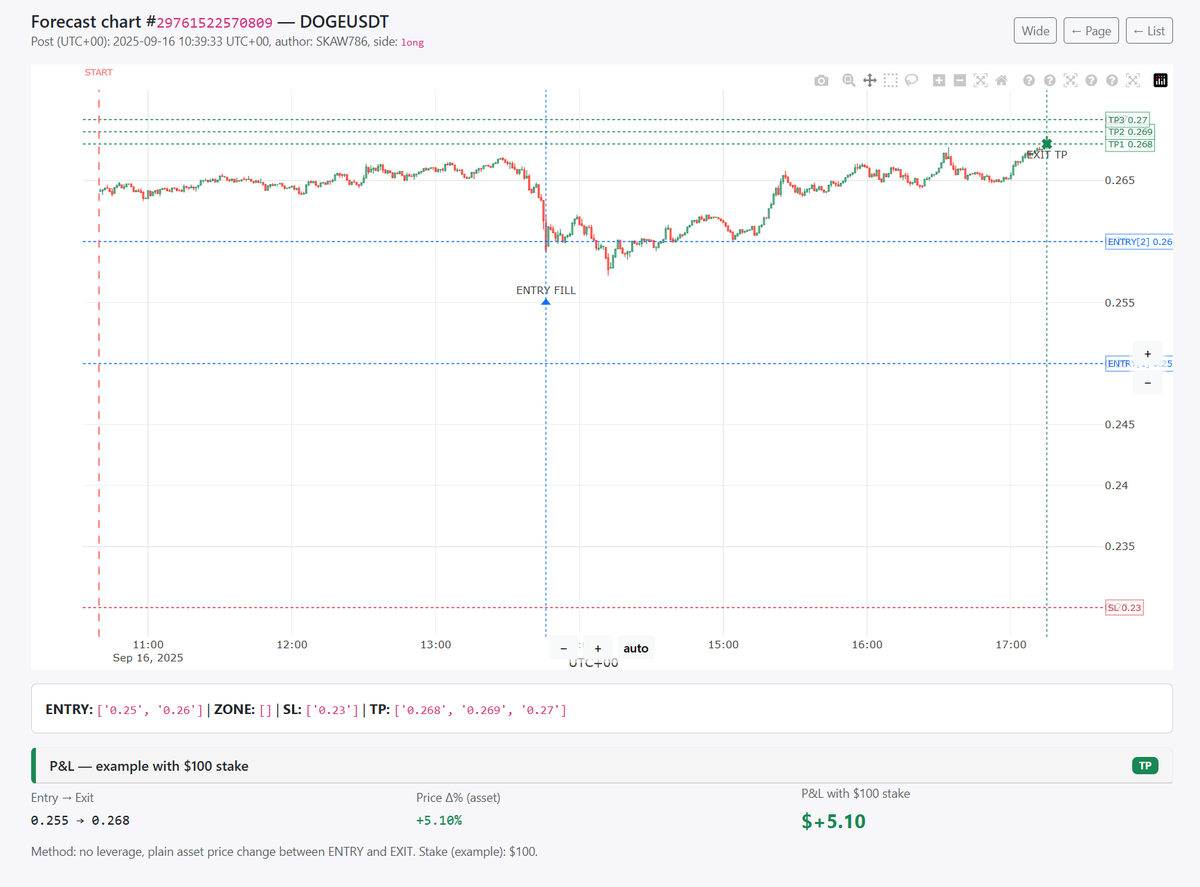Click the TP1 0.268 level label
The width and height of the screenshot is (1200, 887).
click(x=1130, y=144)
